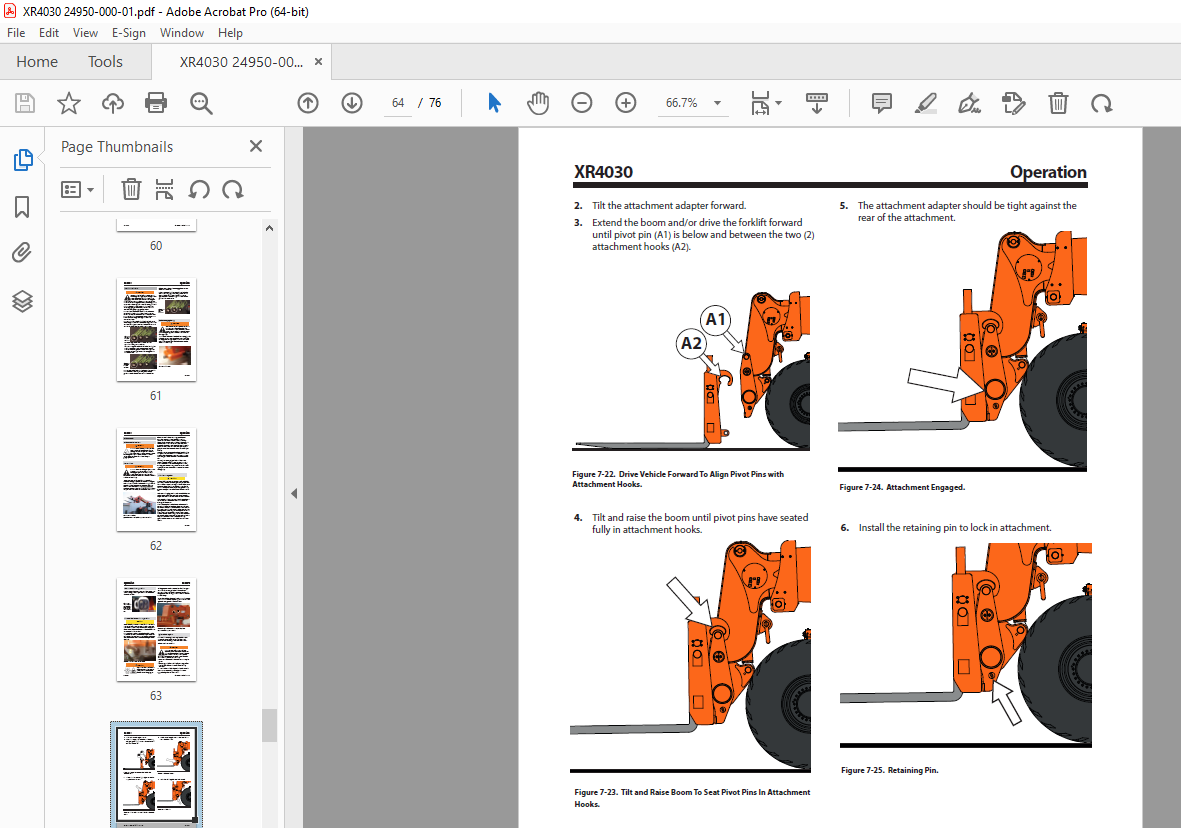Click step 2 Tilt the attachment adapter text

[669, 205]
